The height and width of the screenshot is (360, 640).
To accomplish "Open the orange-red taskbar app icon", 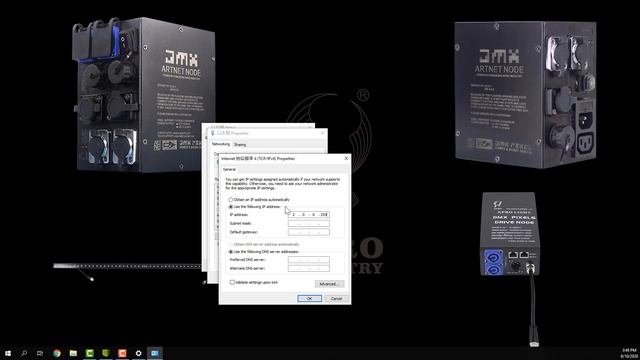I will click(122, 353).
